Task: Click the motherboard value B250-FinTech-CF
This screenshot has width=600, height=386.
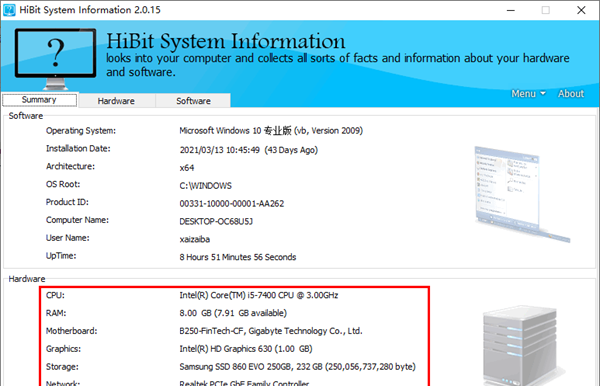Action: (271, 331)
